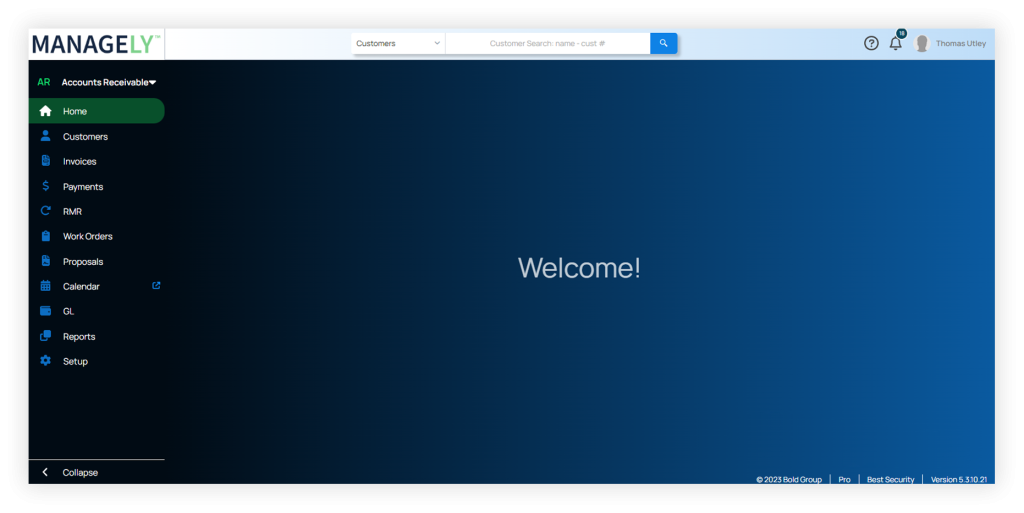Screen dimensions: 1024x513
Task: Open the Customers search type dropdown
Action: point(398,43)
